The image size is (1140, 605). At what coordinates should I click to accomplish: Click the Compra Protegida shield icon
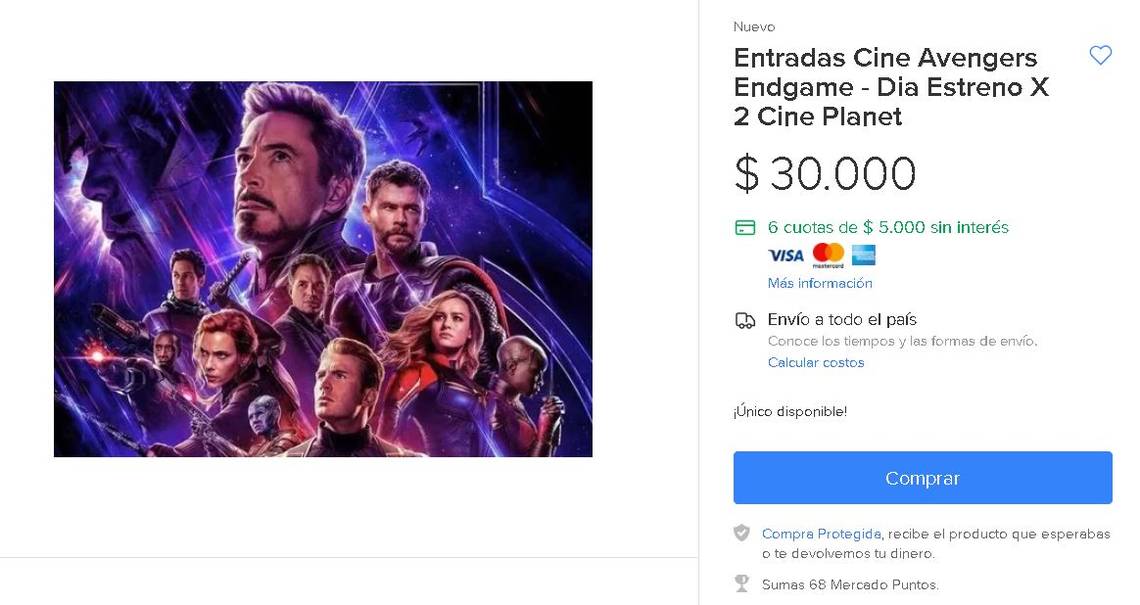[x=742, y=534]
